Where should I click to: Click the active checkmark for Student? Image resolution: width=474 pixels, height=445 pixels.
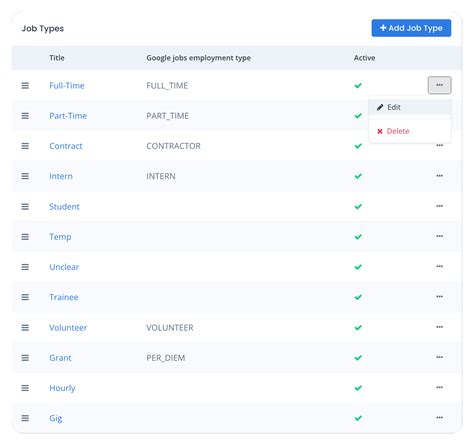click(358, 206)
